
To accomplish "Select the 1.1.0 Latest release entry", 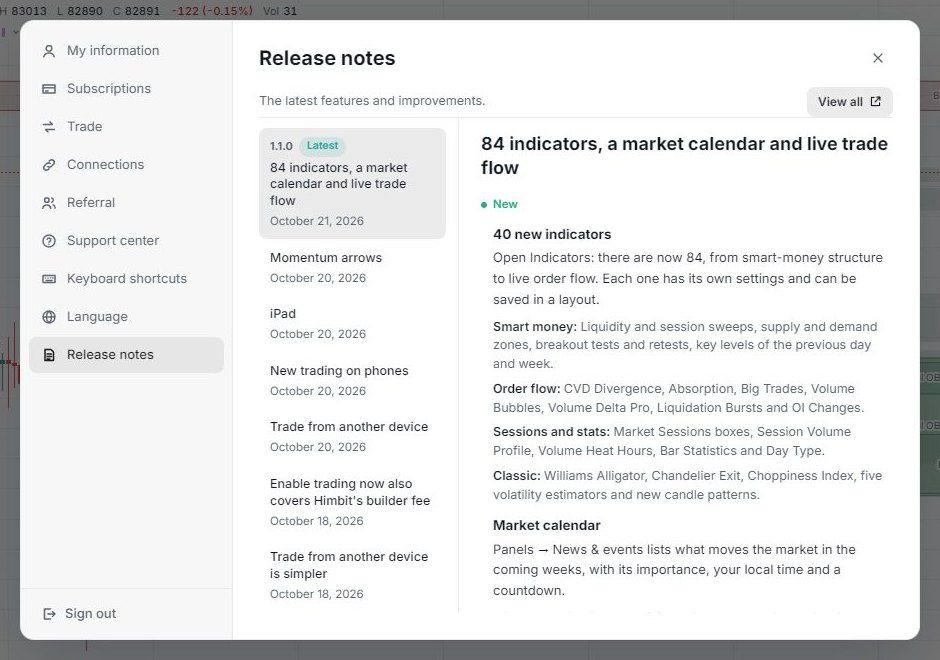I will [x=352, y=183].
